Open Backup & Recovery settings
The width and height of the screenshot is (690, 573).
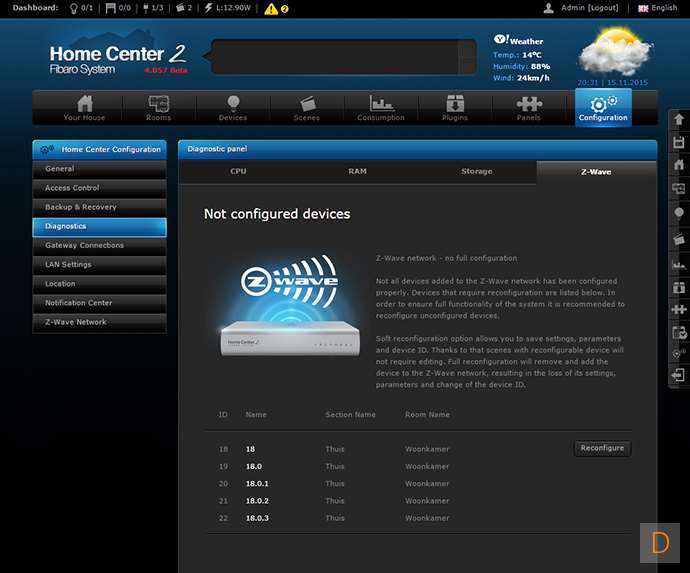(x=81, y=207)
